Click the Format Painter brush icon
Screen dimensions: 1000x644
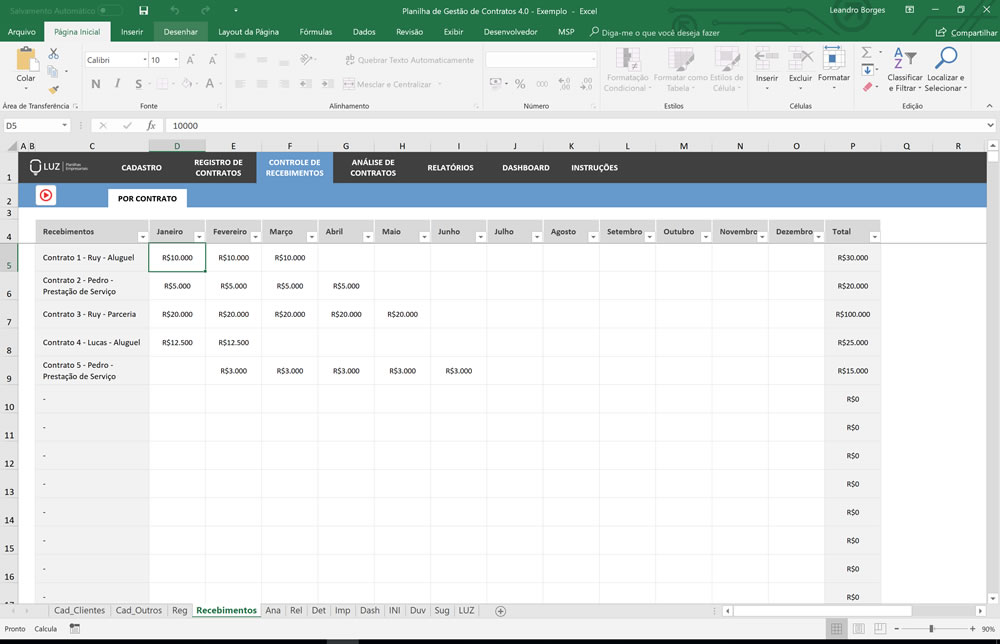54,89
